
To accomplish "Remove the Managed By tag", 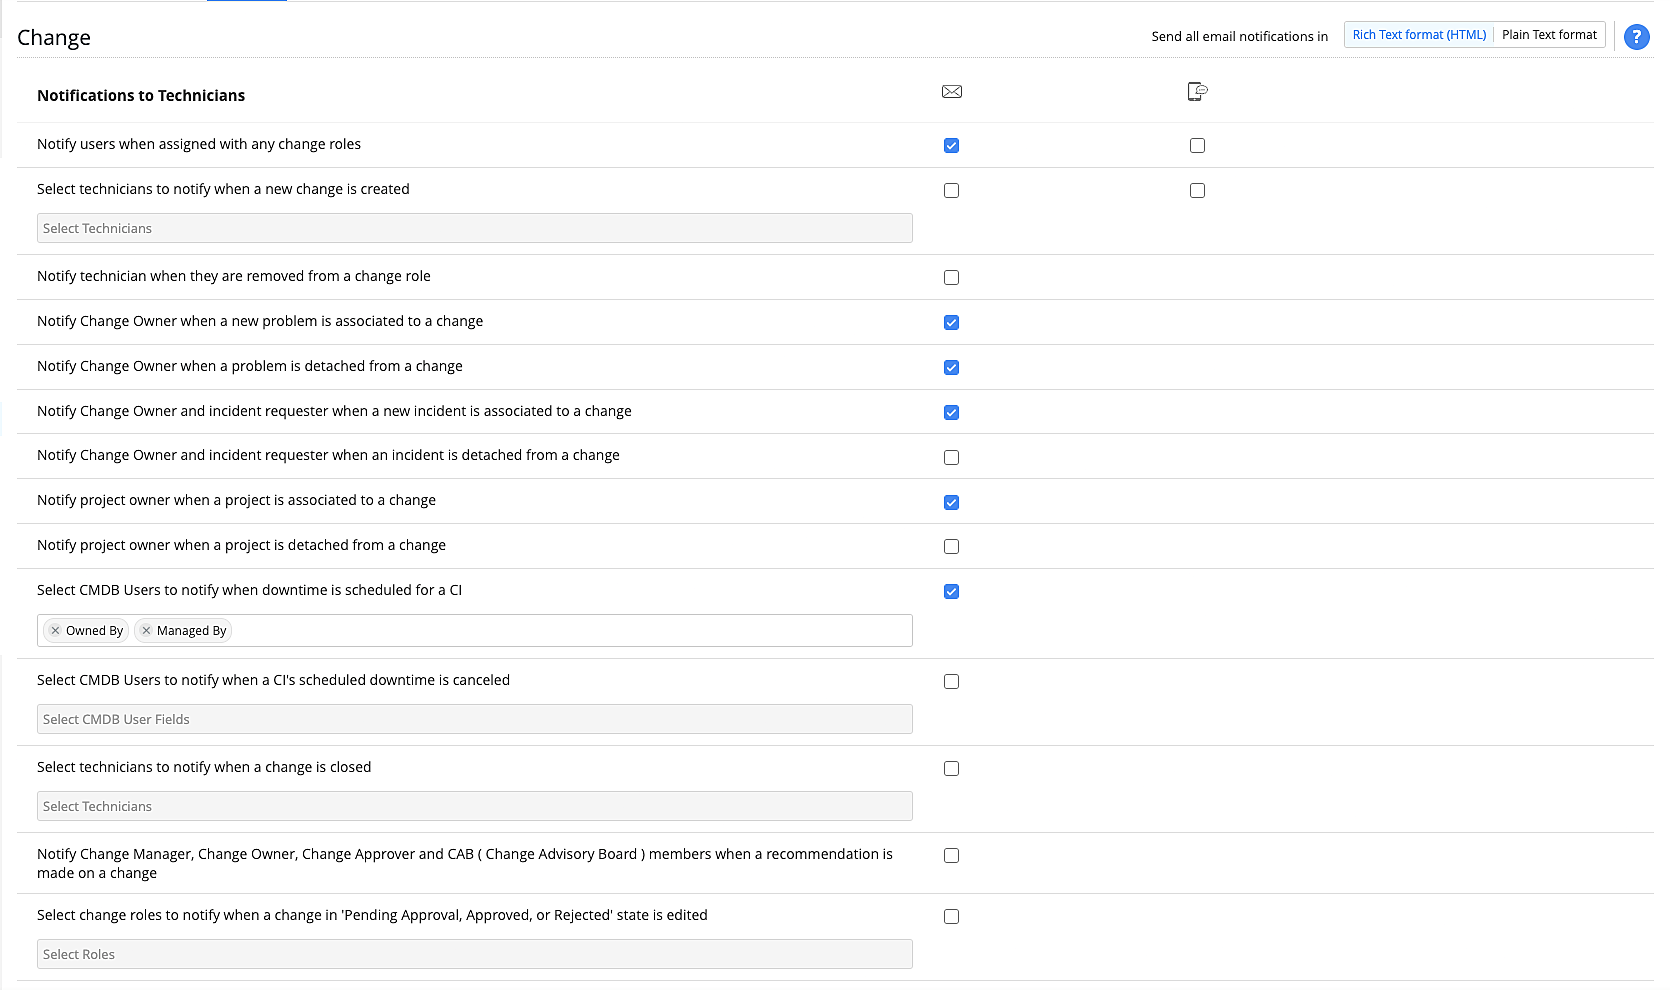I will [146, 631].
